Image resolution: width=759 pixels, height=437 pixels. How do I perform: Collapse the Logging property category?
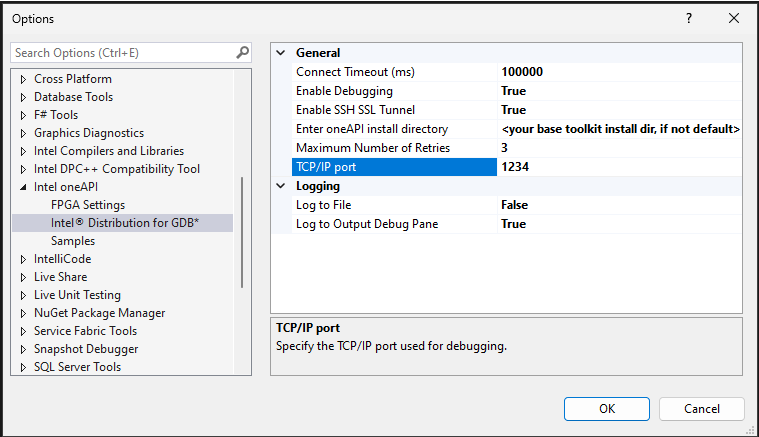tap(281, 186)
